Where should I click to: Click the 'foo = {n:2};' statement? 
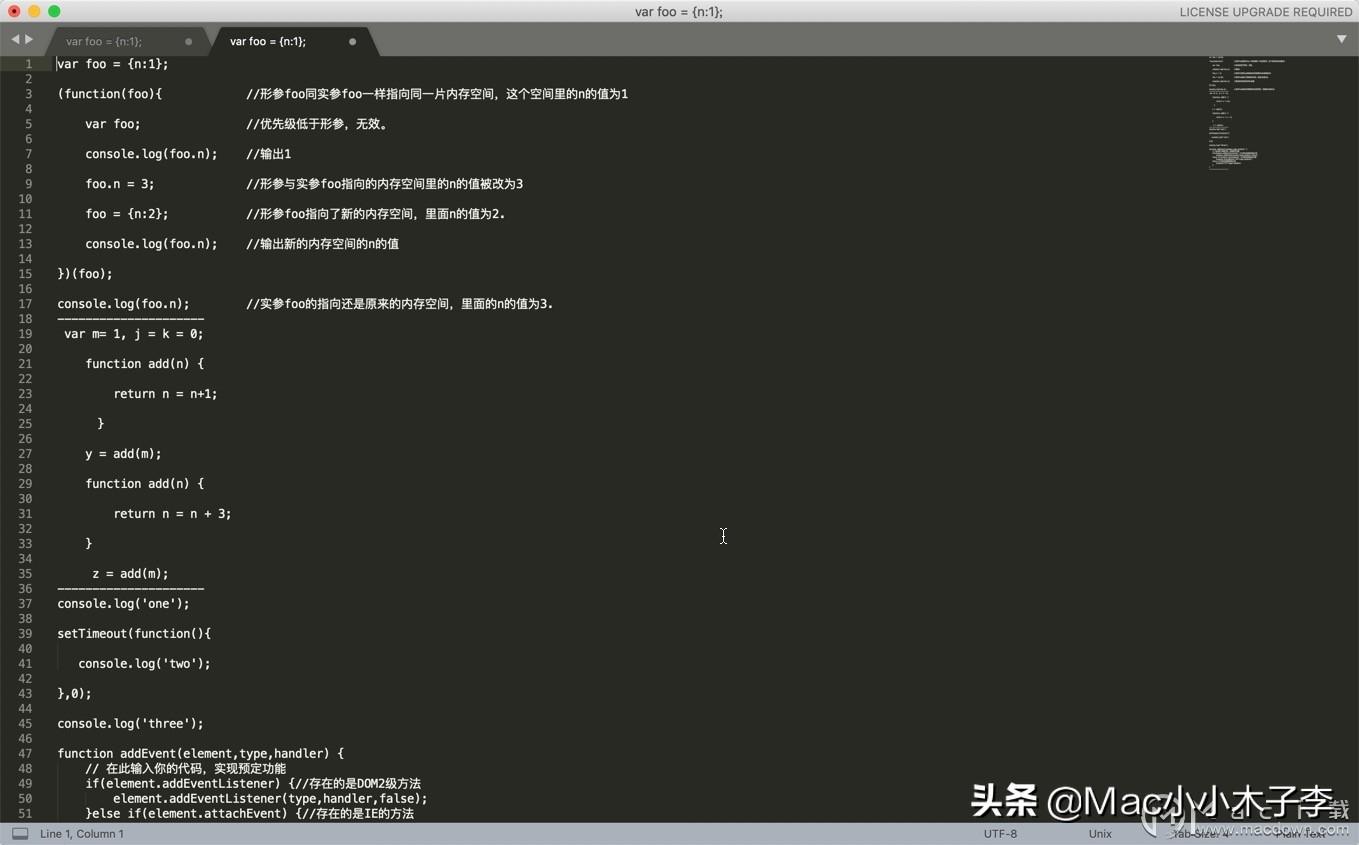click(127, 214)
